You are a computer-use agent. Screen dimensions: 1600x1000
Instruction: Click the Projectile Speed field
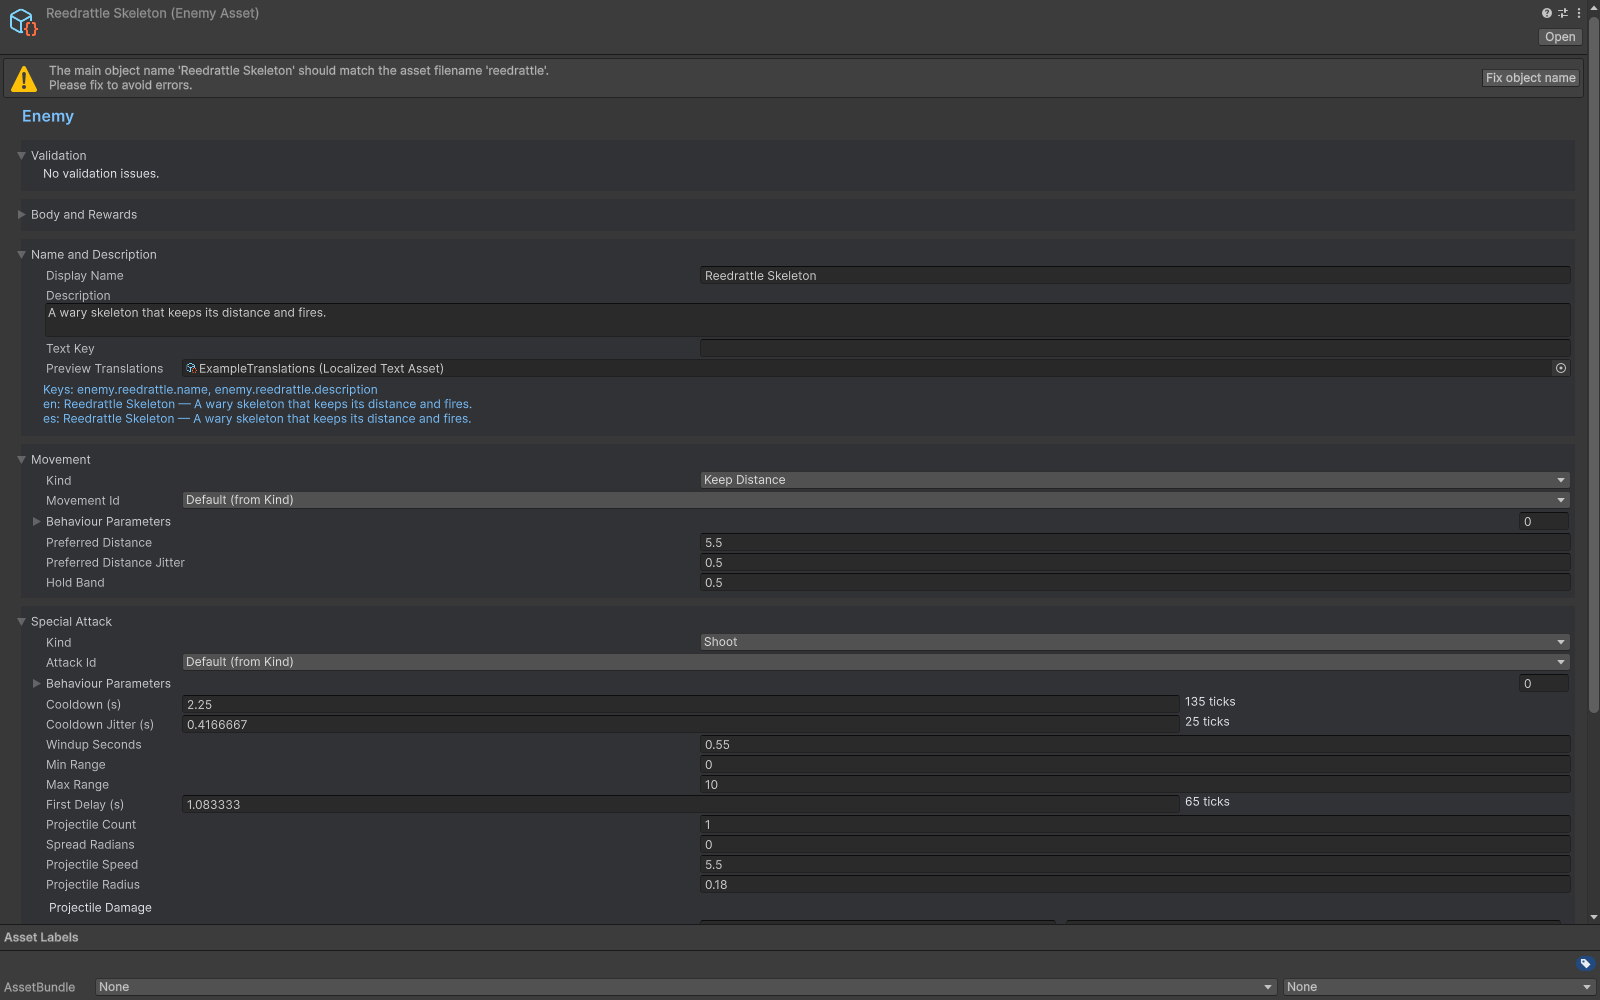tap(1135, 865)
